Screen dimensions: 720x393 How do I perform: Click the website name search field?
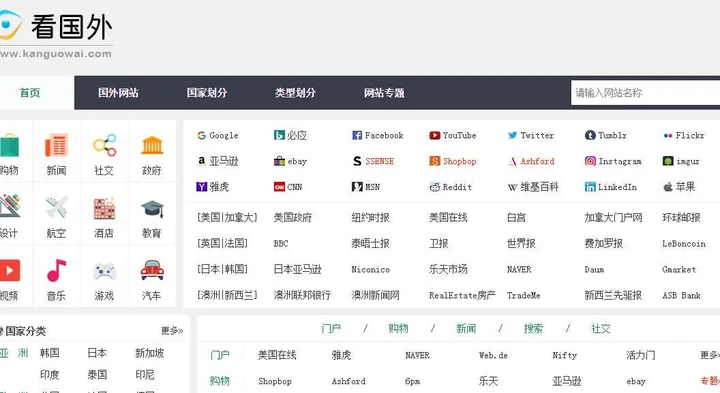645,93
